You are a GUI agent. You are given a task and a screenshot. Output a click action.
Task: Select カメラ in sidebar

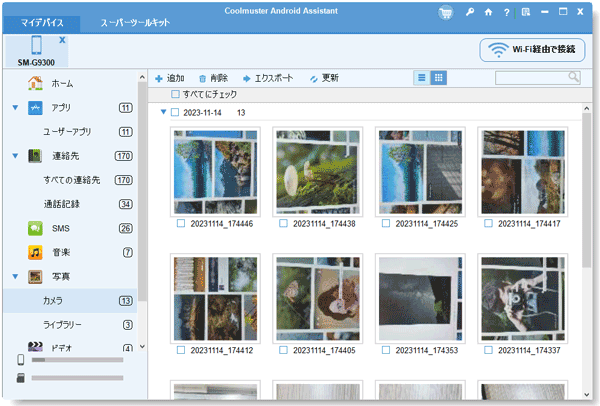click(70, 301)
